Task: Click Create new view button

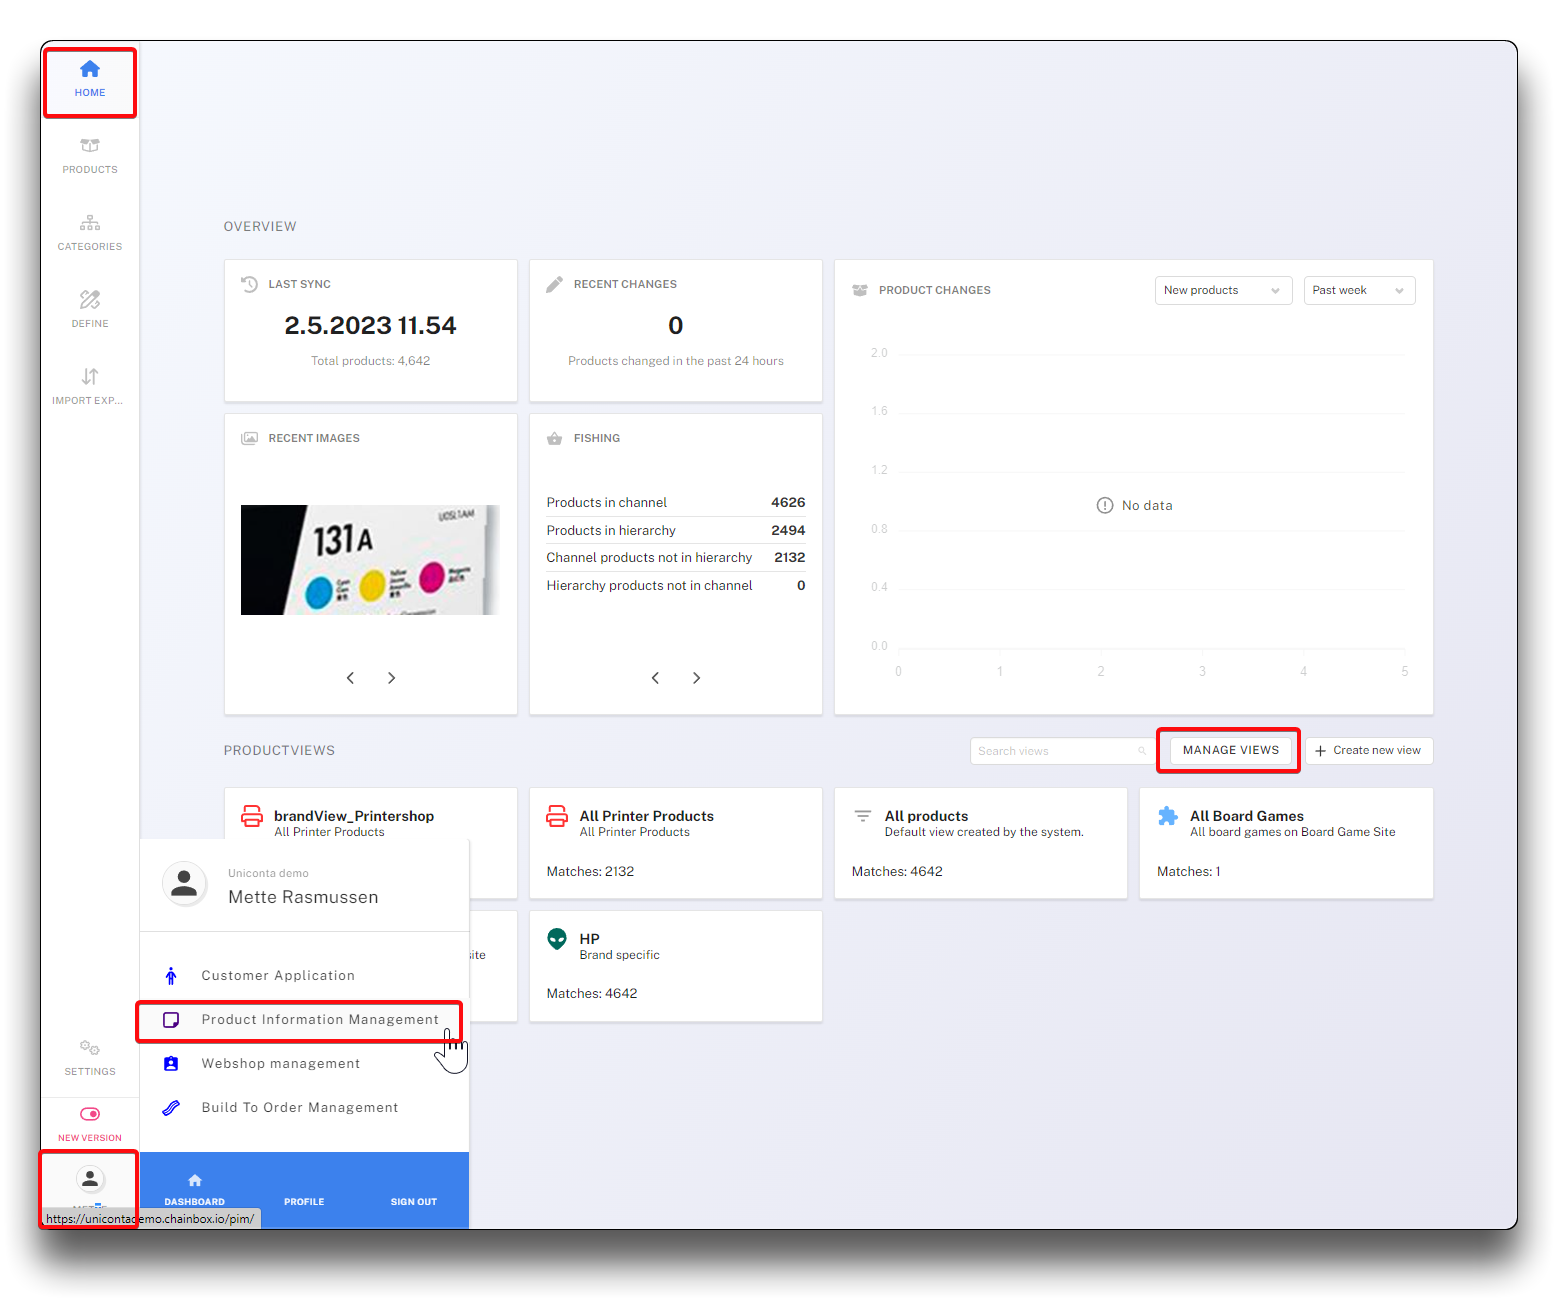Action: [x=1368, y=751]
